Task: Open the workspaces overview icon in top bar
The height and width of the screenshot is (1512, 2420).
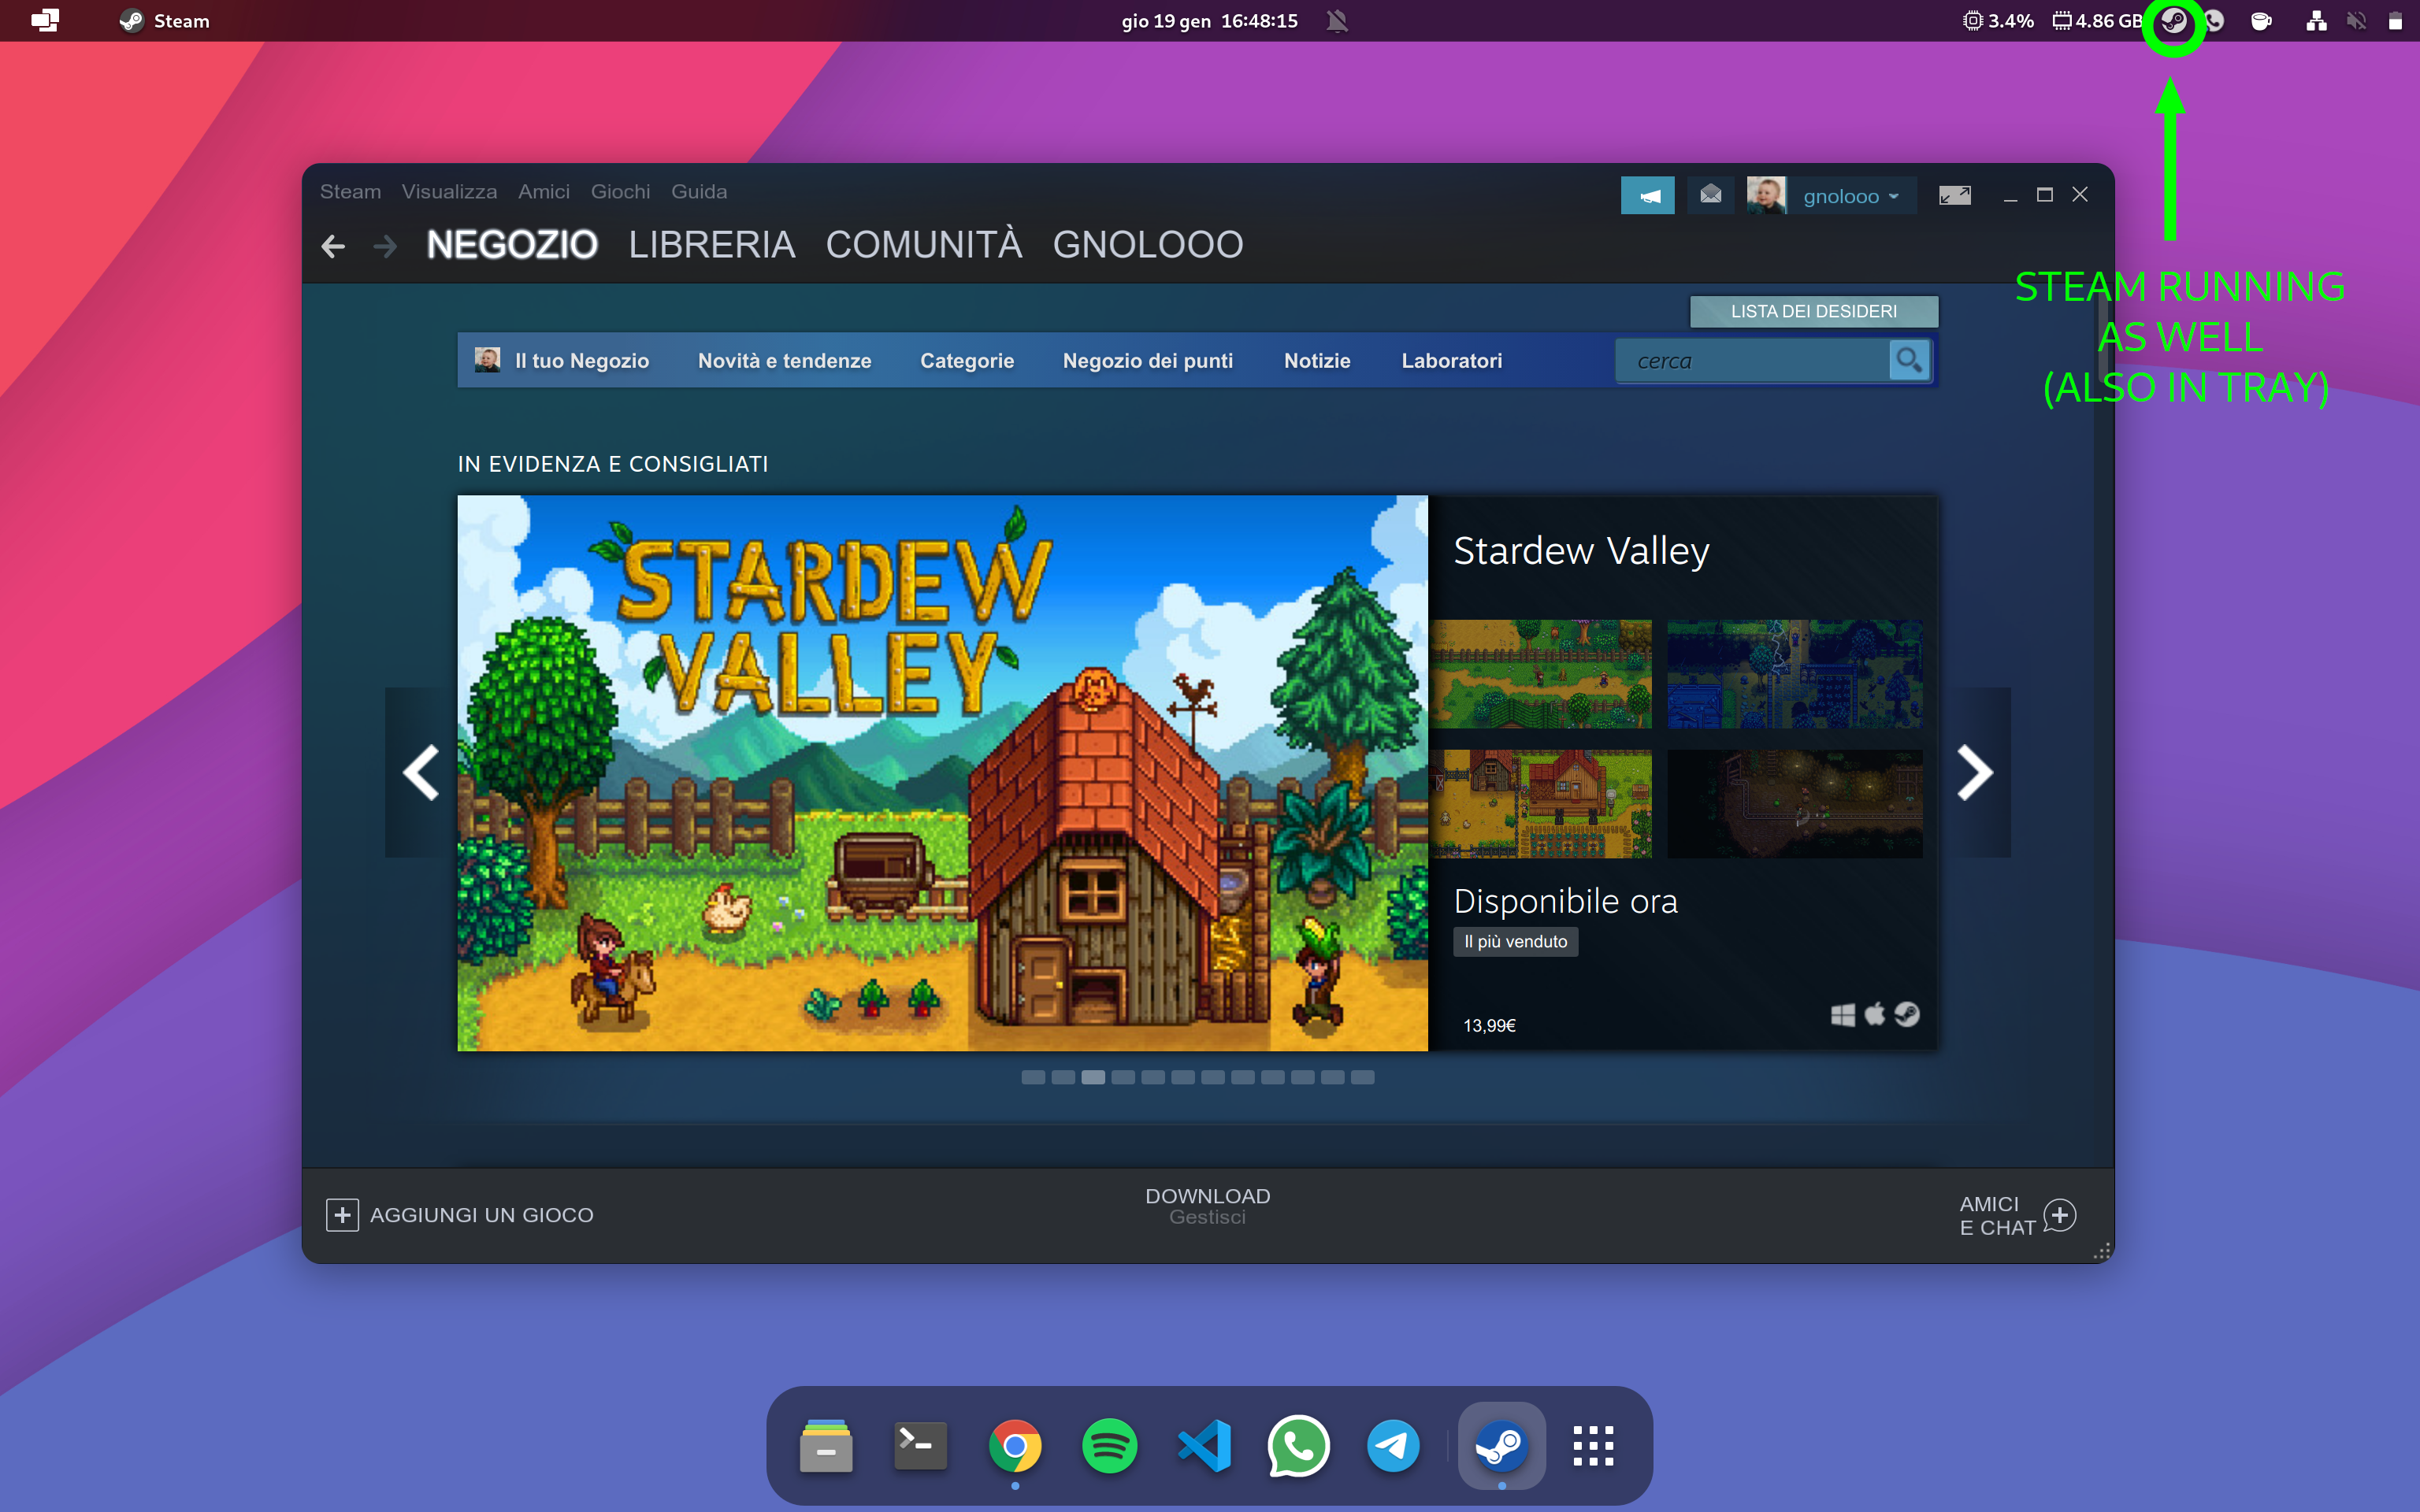Action: tap(45, 21)
